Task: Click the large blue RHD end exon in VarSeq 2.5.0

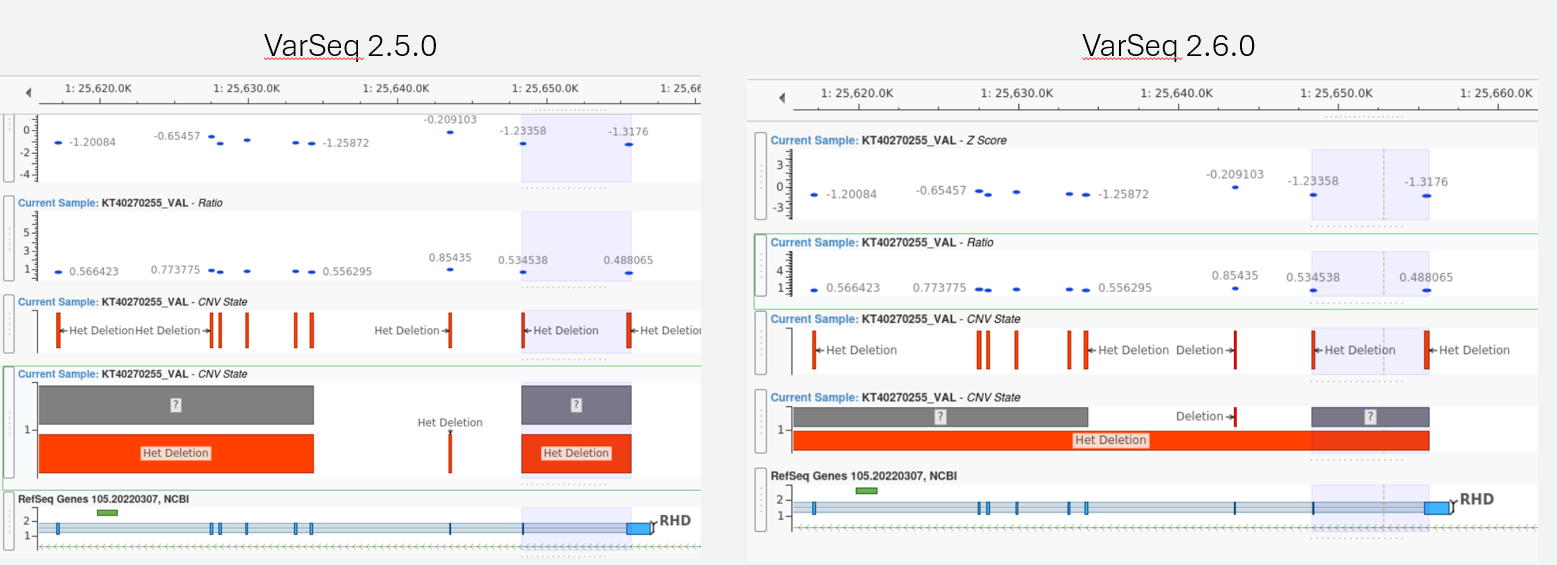Action: tap(639, 528)
